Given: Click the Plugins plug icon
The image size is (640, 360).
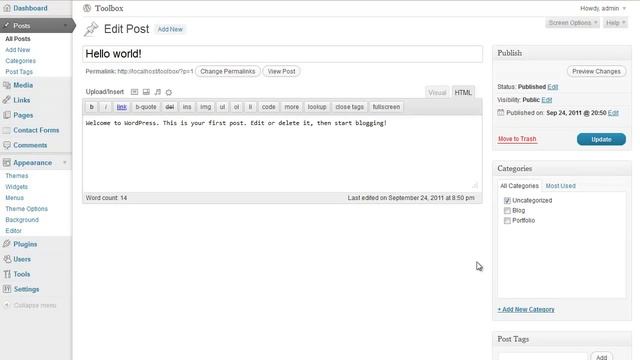Looking at the screenshot, I should click(7, 244).
